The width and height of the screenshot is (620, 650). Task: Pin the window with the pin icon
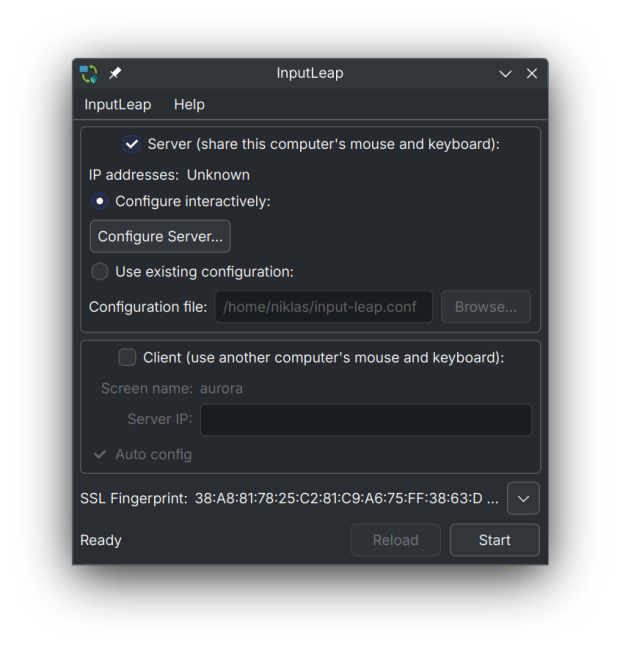pos(115,74)
